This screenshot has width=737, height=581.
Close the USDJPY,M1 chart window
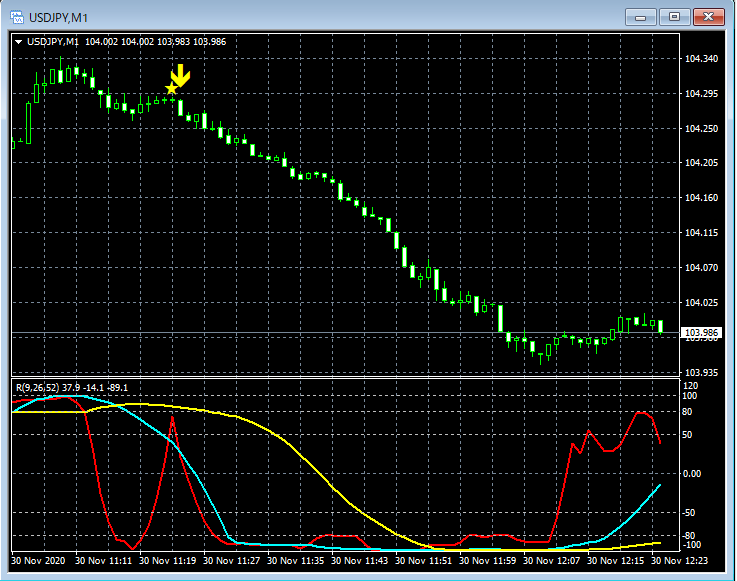coord(709,17)
